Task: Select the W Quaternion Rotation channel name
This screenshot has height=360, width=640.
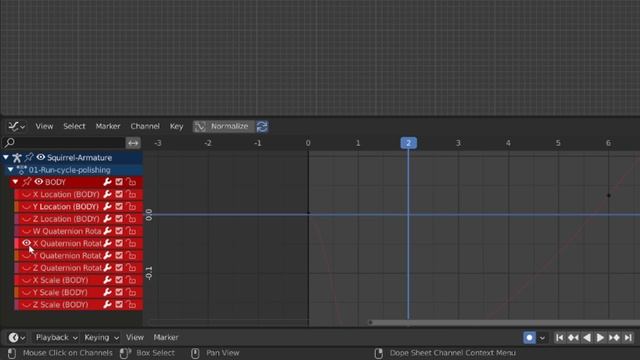Action: 67,231
